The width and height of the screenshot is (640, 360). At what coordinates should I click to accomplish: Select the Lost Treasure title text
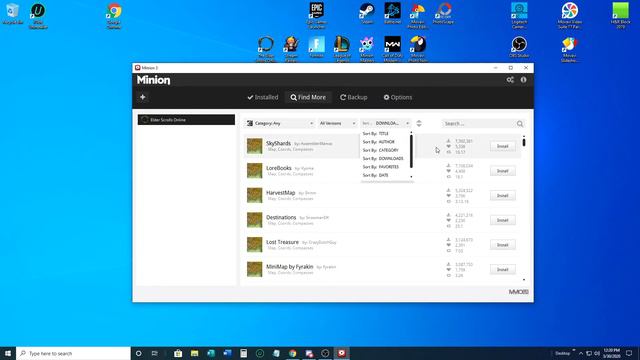(x=282, y=242)
